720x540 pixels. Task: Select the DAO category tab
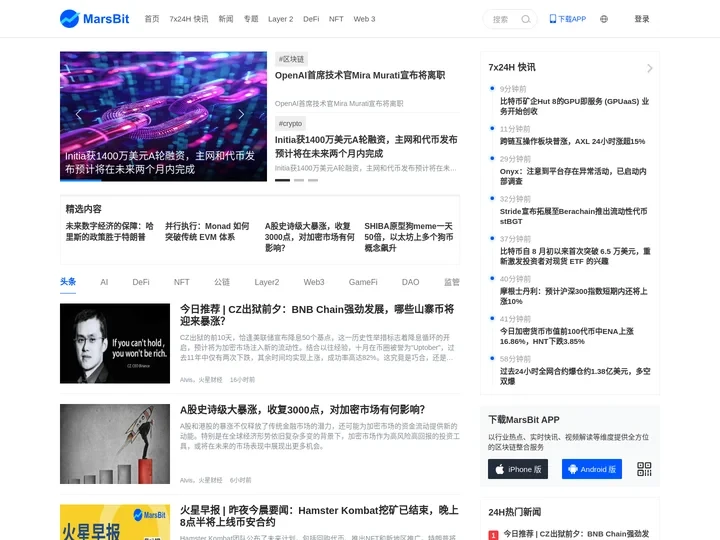(411, 282)
